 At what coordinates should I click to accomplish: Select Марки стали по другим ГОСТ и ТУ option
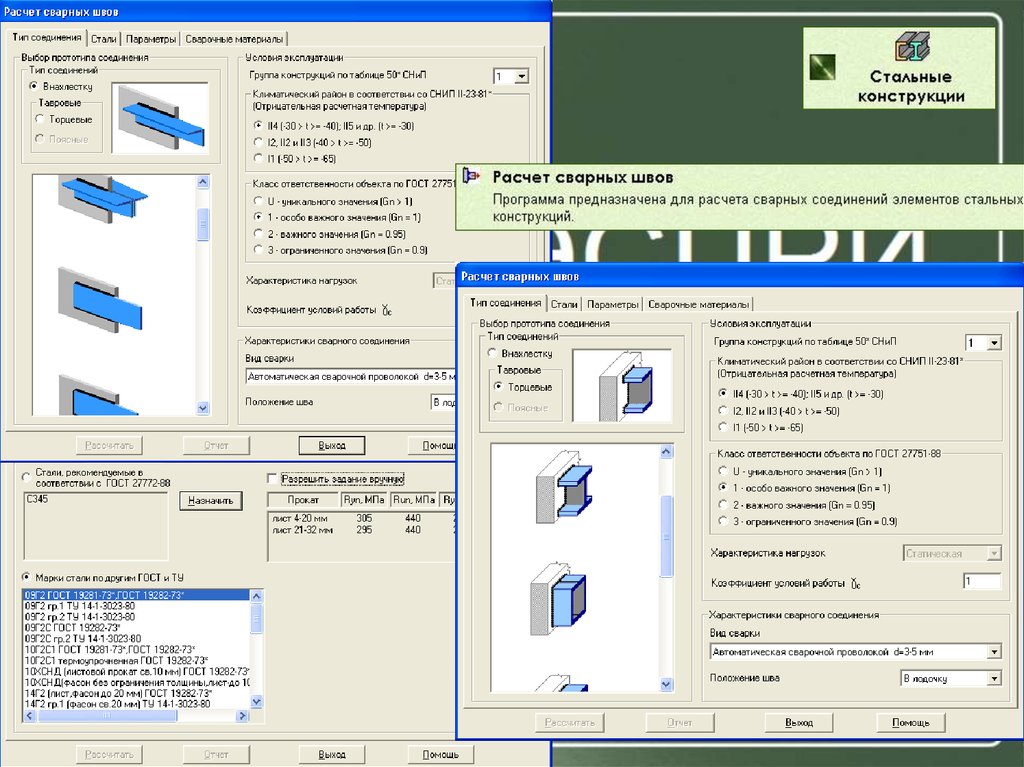(x=27, y=578)
